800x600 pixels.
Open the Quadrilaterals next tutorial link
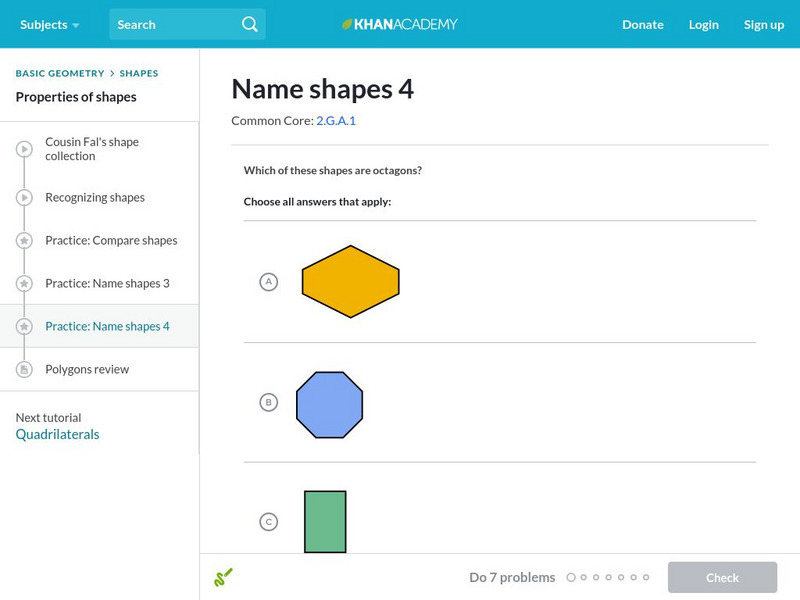click(56, 433)
